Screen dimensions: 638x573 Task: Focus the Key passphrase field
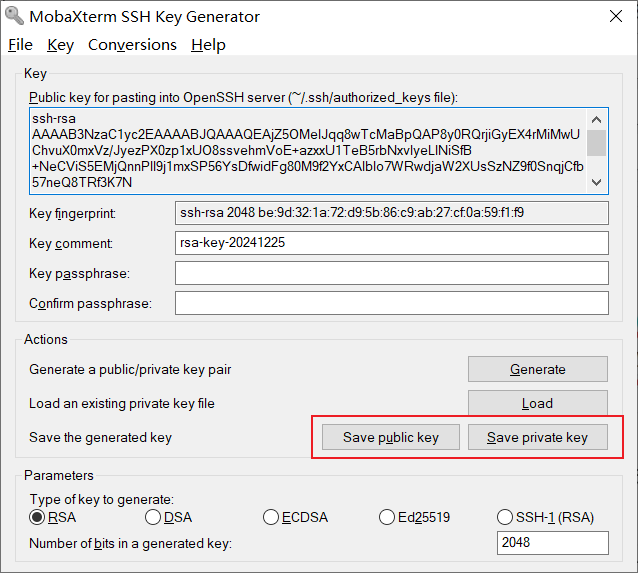[391, 273]
